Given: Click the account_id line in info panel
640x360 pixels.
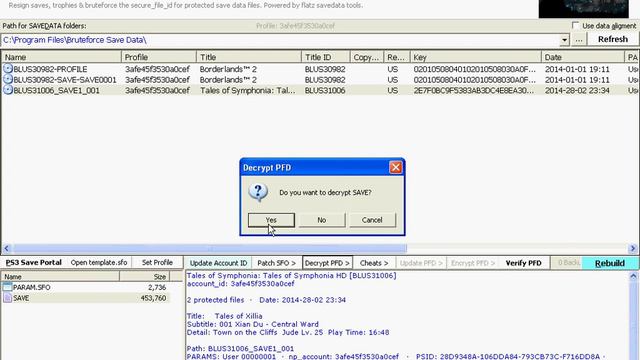Looking at the screenshot, I should [x=240, y=284].
